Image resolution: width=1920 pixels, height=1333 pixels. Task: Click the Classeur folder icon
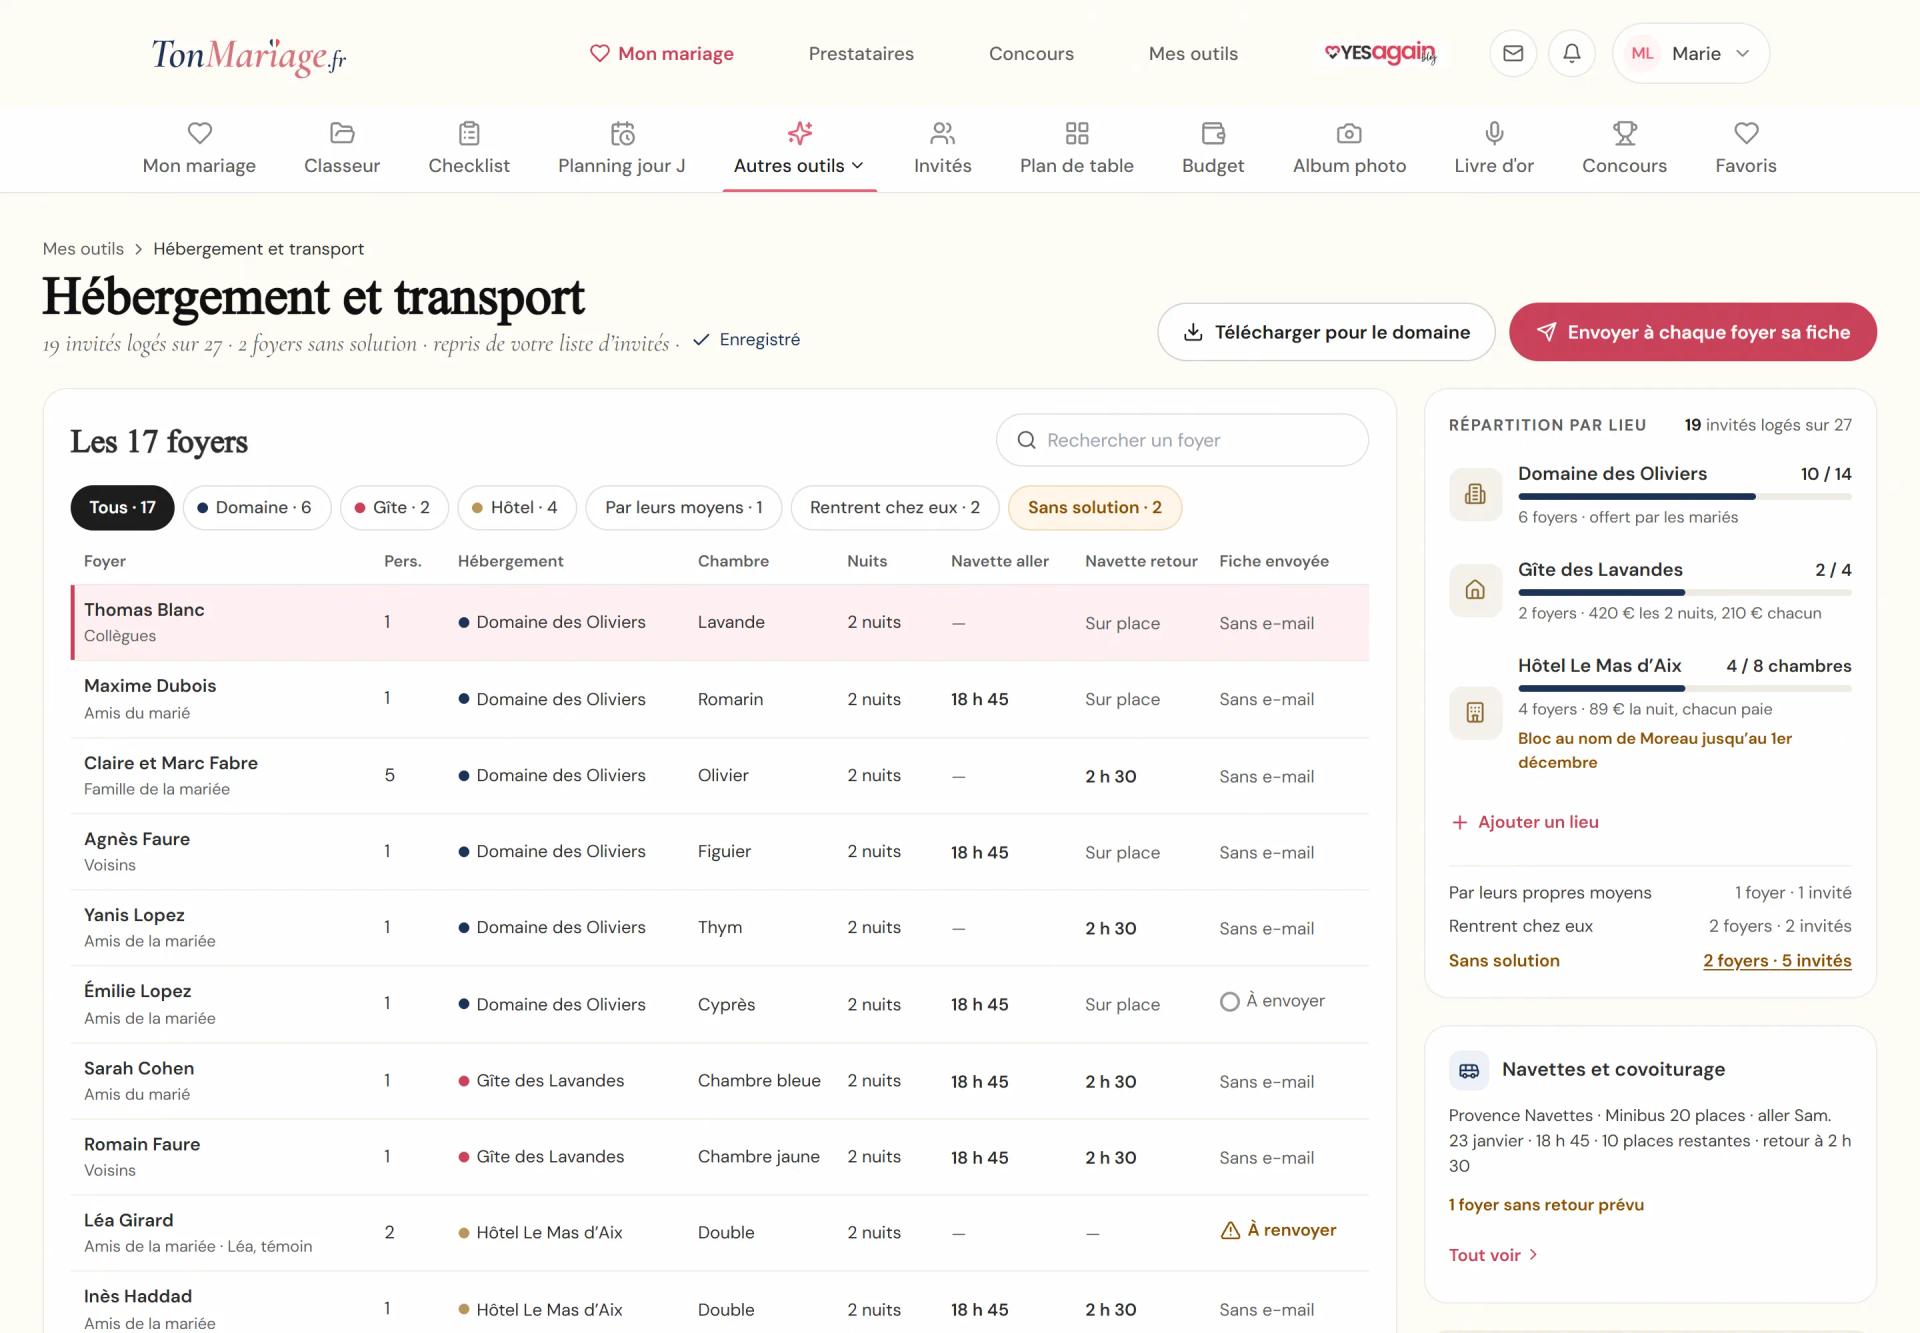(342, 133)
